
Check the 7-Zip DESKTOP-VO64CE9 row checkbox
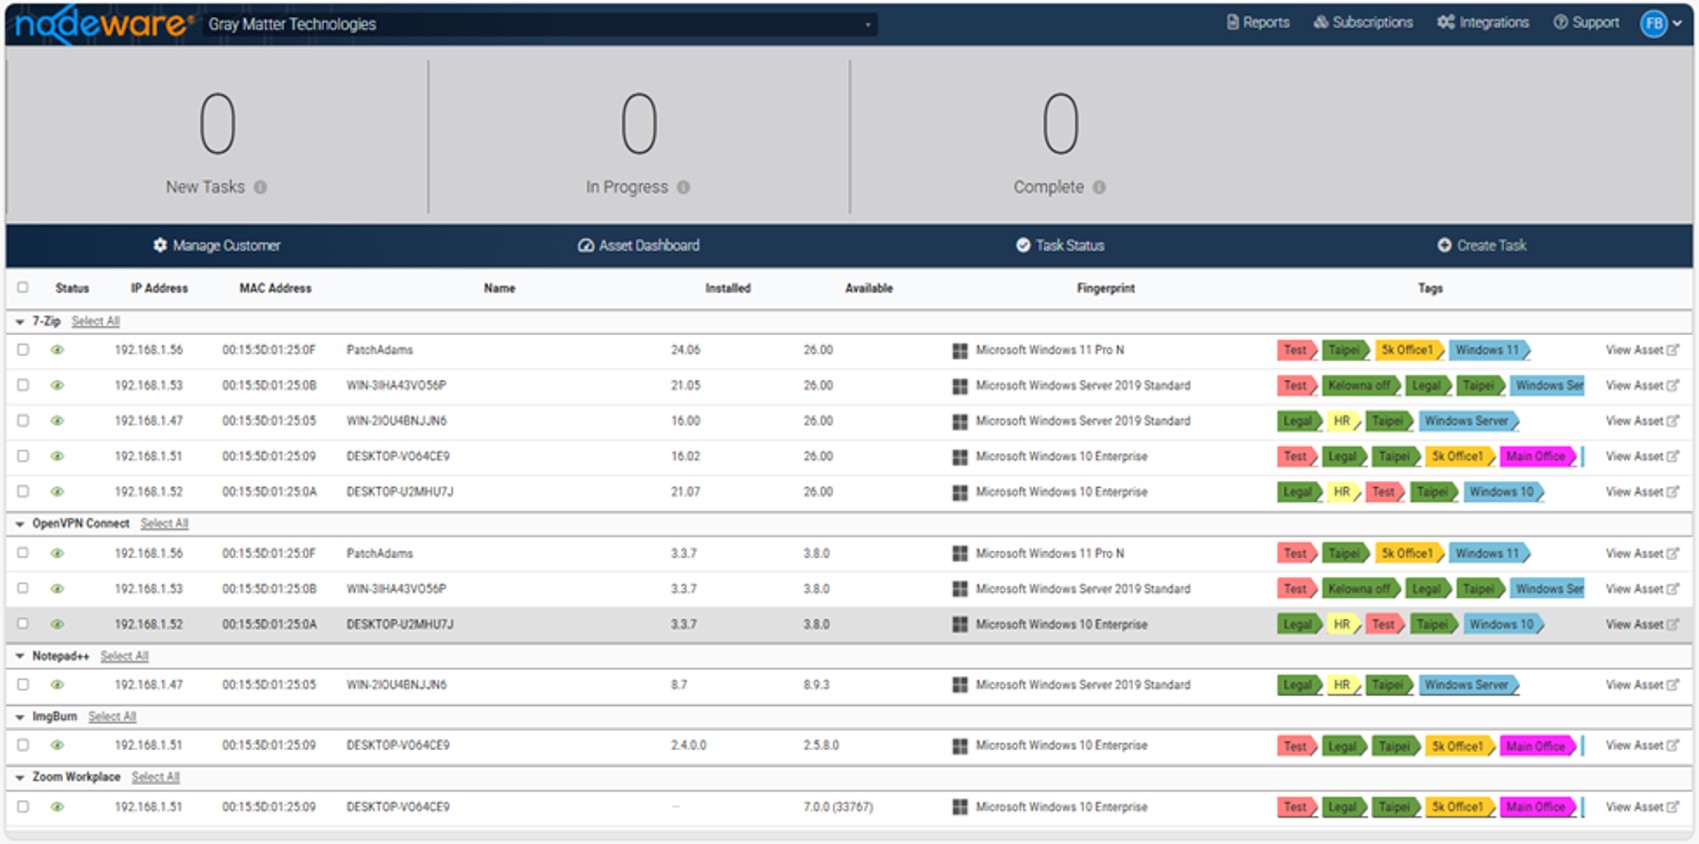(23, 456)
